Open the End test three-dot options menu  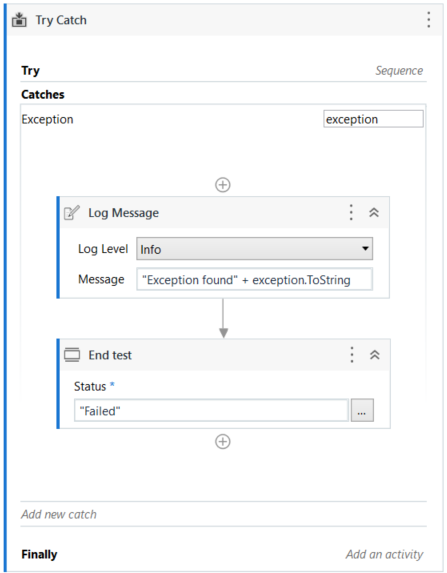click(352, 355)
